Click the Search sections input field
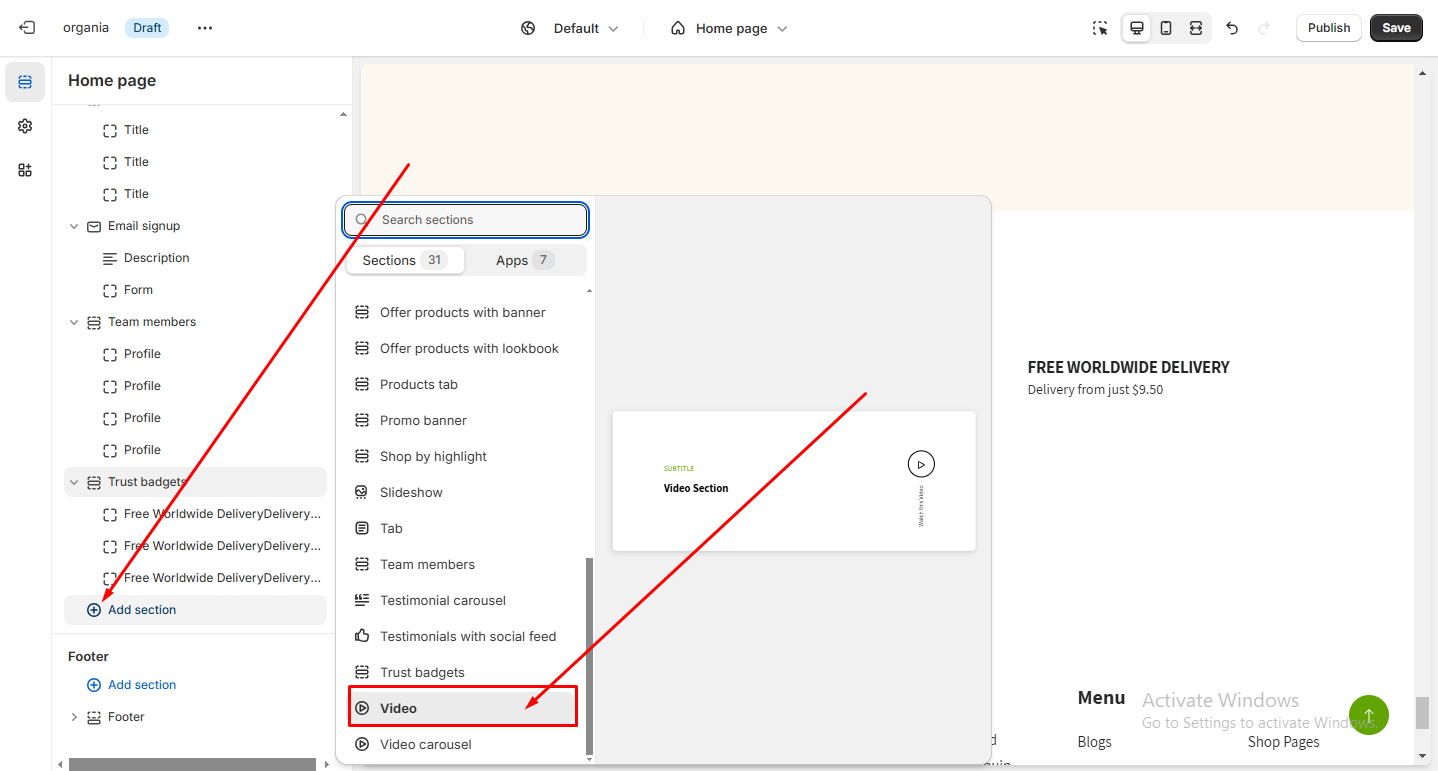The width and height of the screenshot is (1438, 771). (465, 220)
